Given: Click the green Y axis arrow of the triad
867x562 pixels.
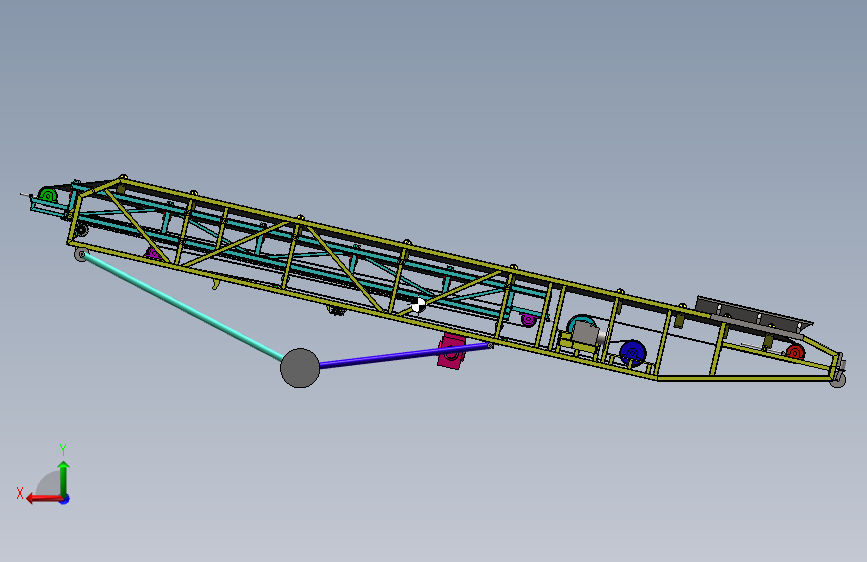Looking at the screenshot, I should click(64, 479).
